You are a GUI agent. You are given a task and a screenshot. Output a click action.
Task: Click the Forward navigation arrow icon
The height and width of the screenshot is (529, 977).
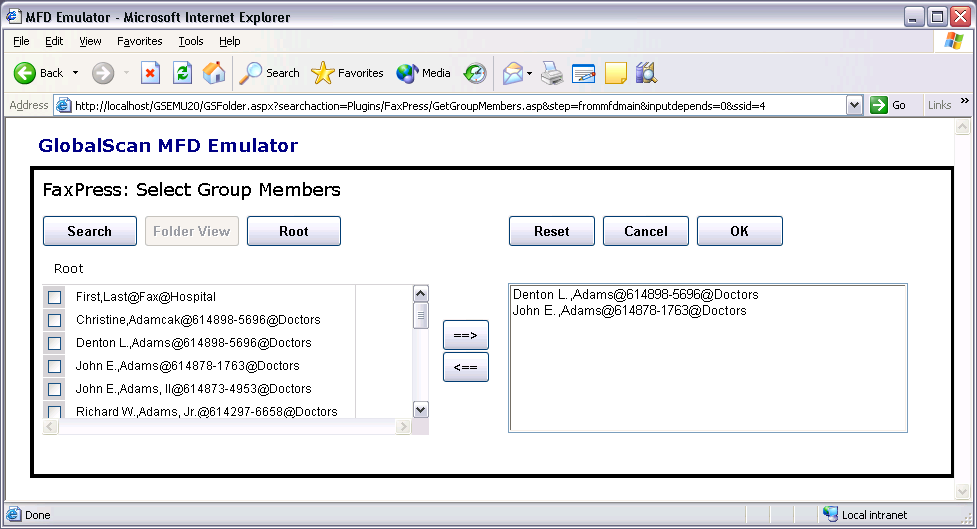(103, 73)
